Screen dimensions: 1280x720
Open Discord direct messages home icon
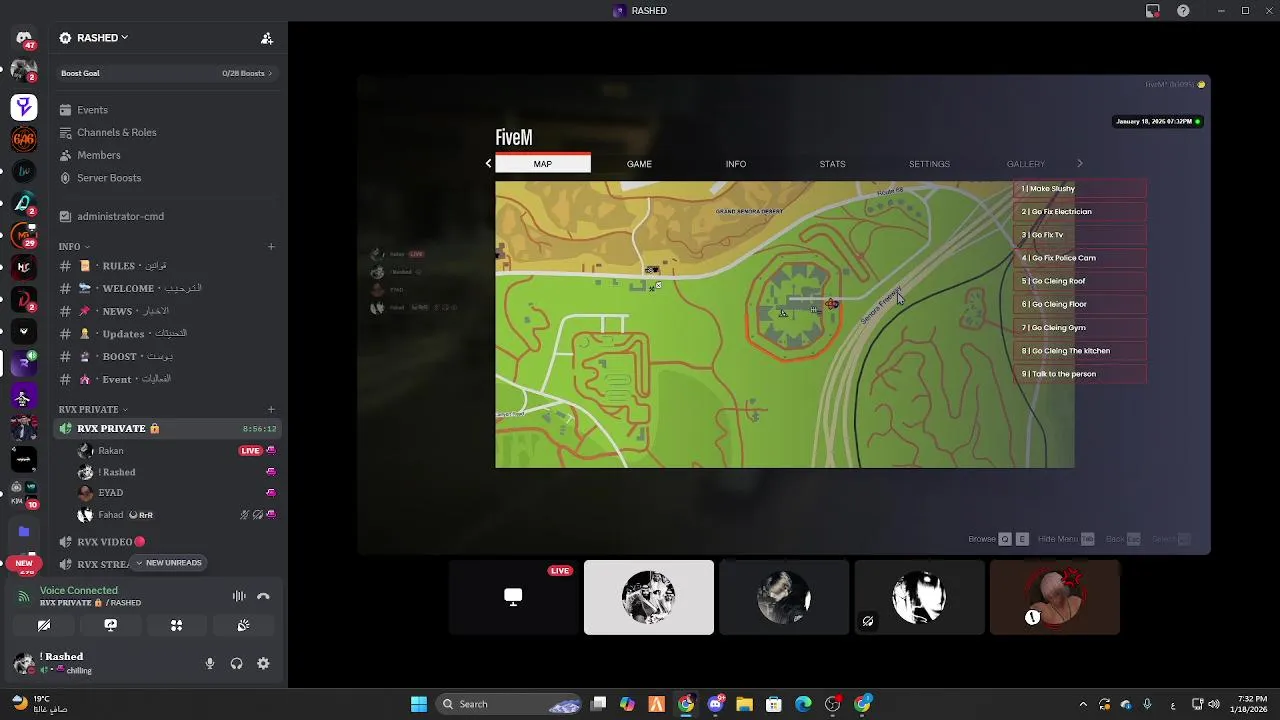pyautogui.click(x=24, y=38)
